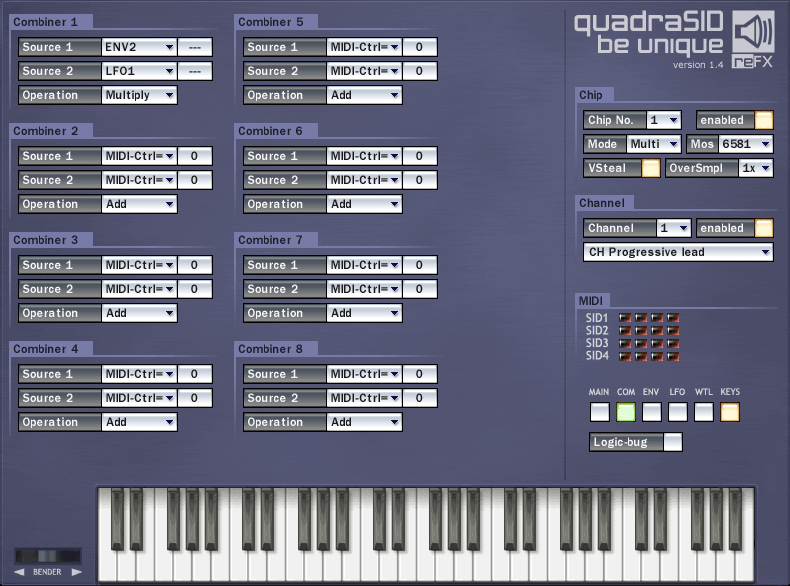Open the Mode Multi dropdown
The width and height of the screenshot is (790, 586).
(654, 144)
